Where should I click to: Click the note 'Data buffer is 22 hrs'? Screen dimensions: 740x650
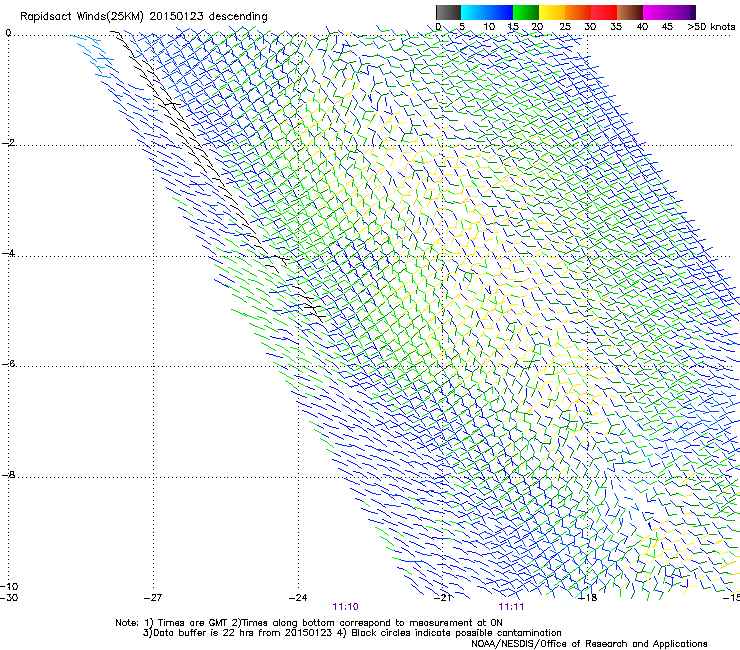point(204,633)
